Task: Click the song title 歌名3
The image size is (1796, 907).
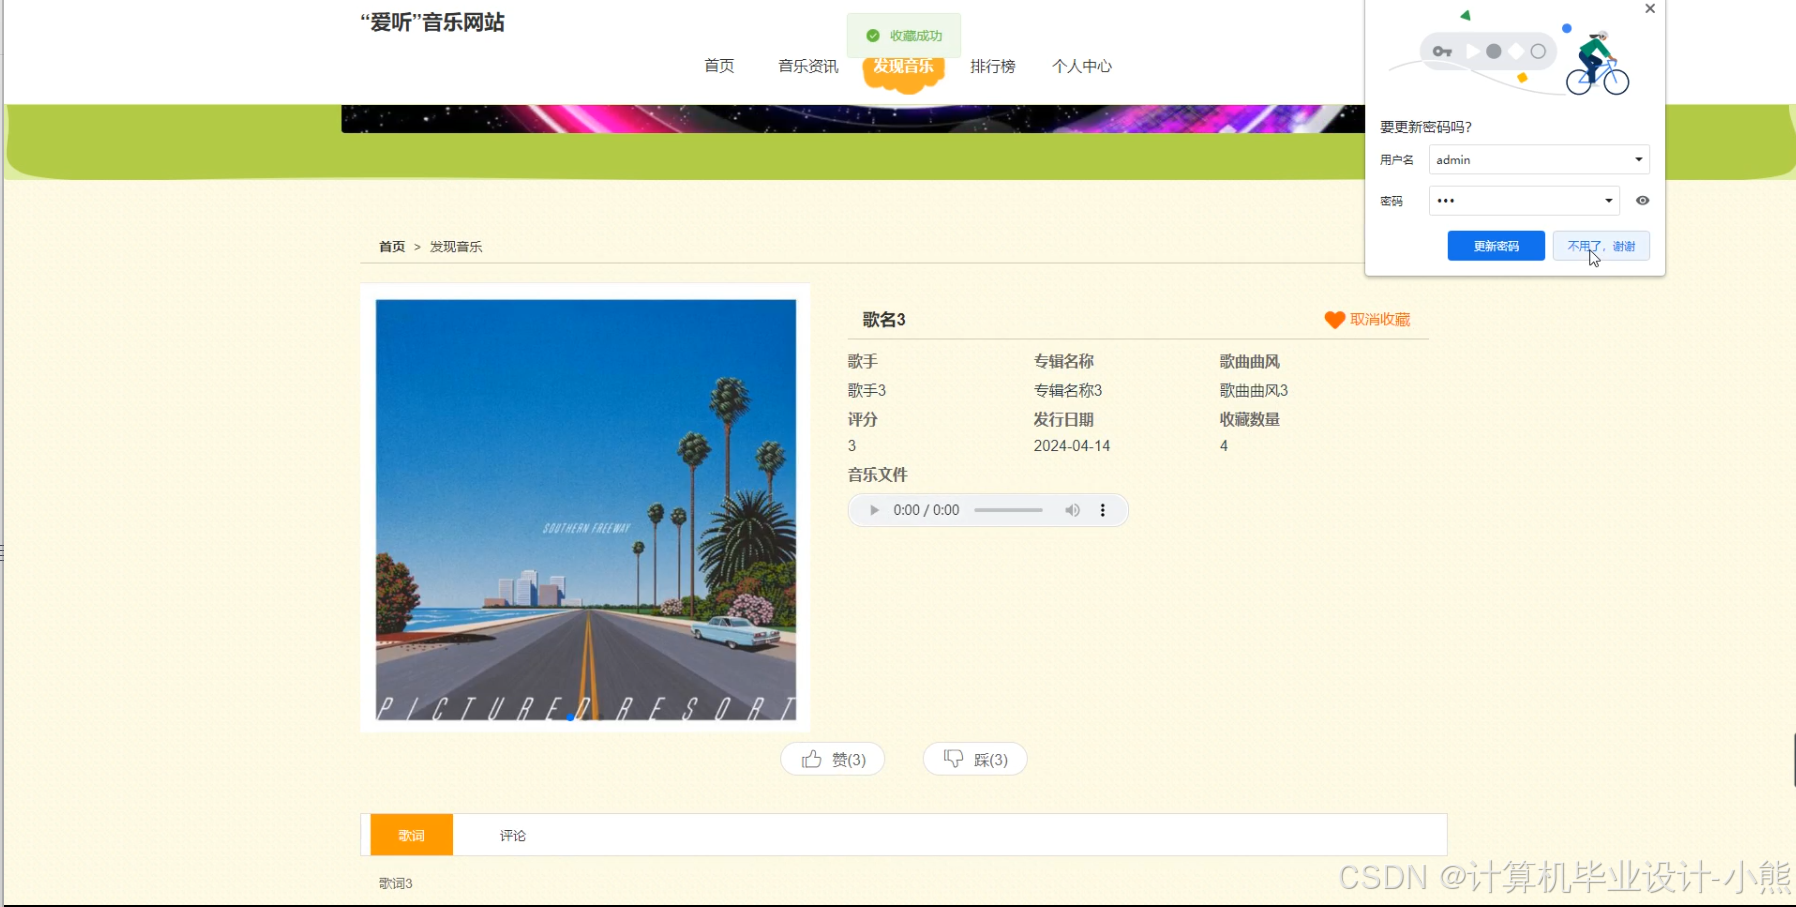Action: (884, 320)
